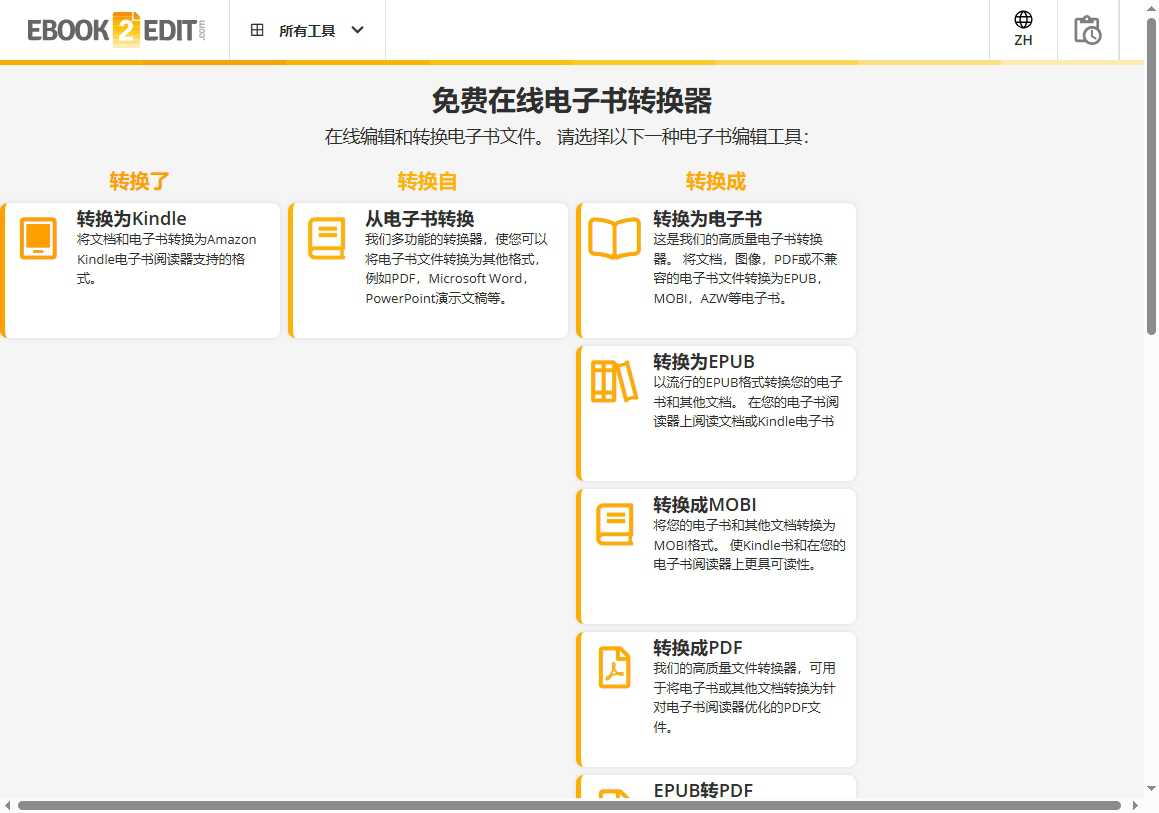Click the 转换了 column heading
Viewport: 1159px width, 813px height.
coord(139,181)
